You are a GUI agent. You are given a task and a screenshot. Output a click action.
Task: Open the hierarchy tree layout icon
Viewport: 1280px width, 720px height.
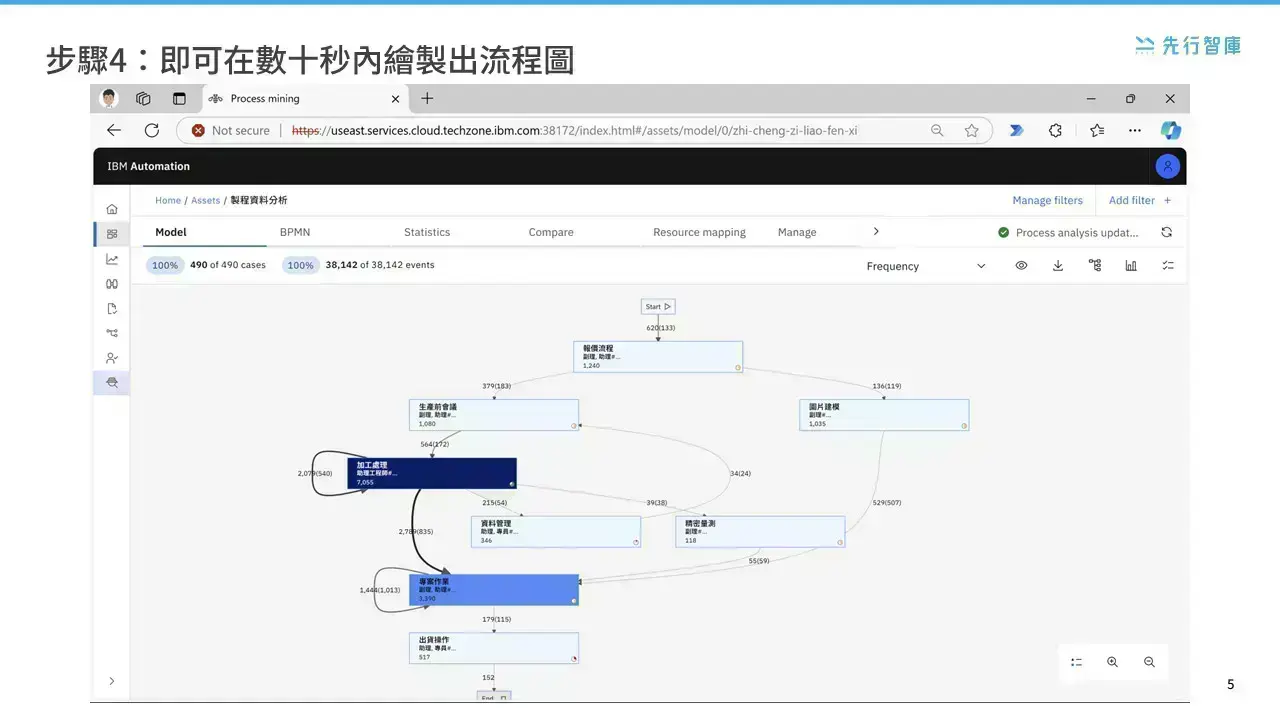click(1095, 266)
